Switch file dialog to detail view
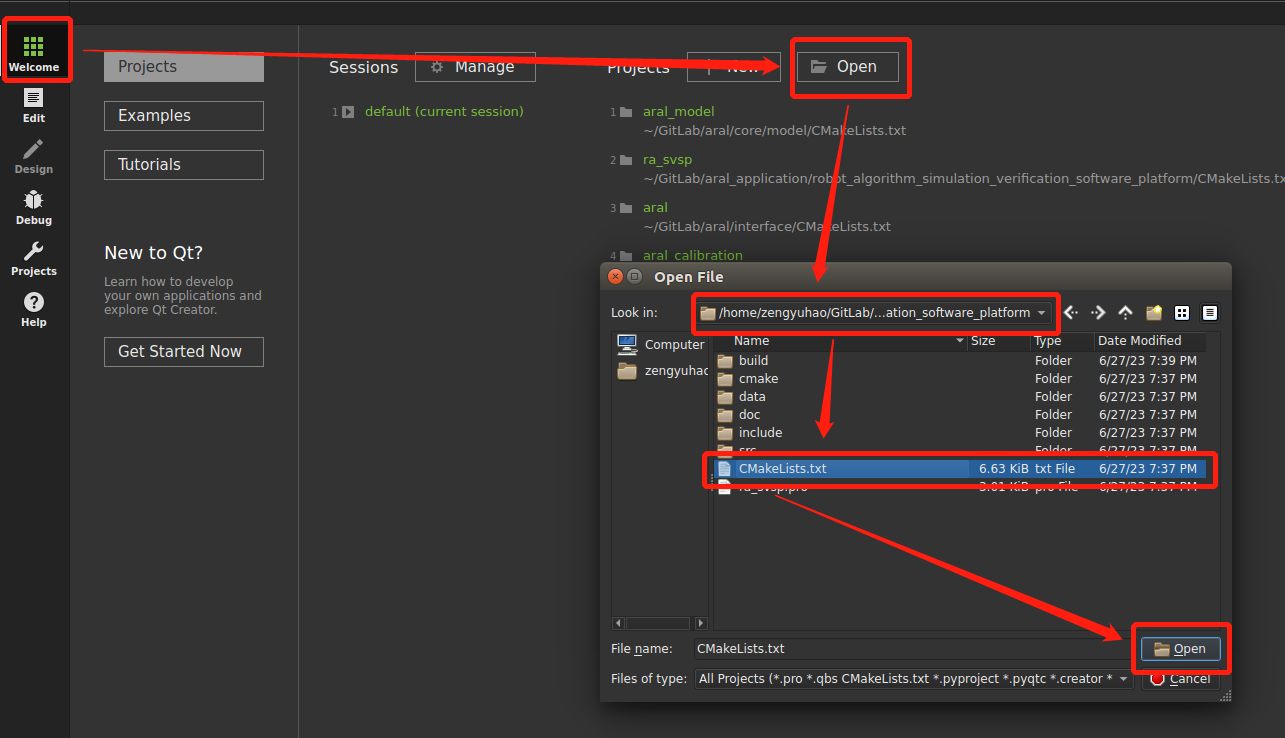 (x=1210, y=313)
